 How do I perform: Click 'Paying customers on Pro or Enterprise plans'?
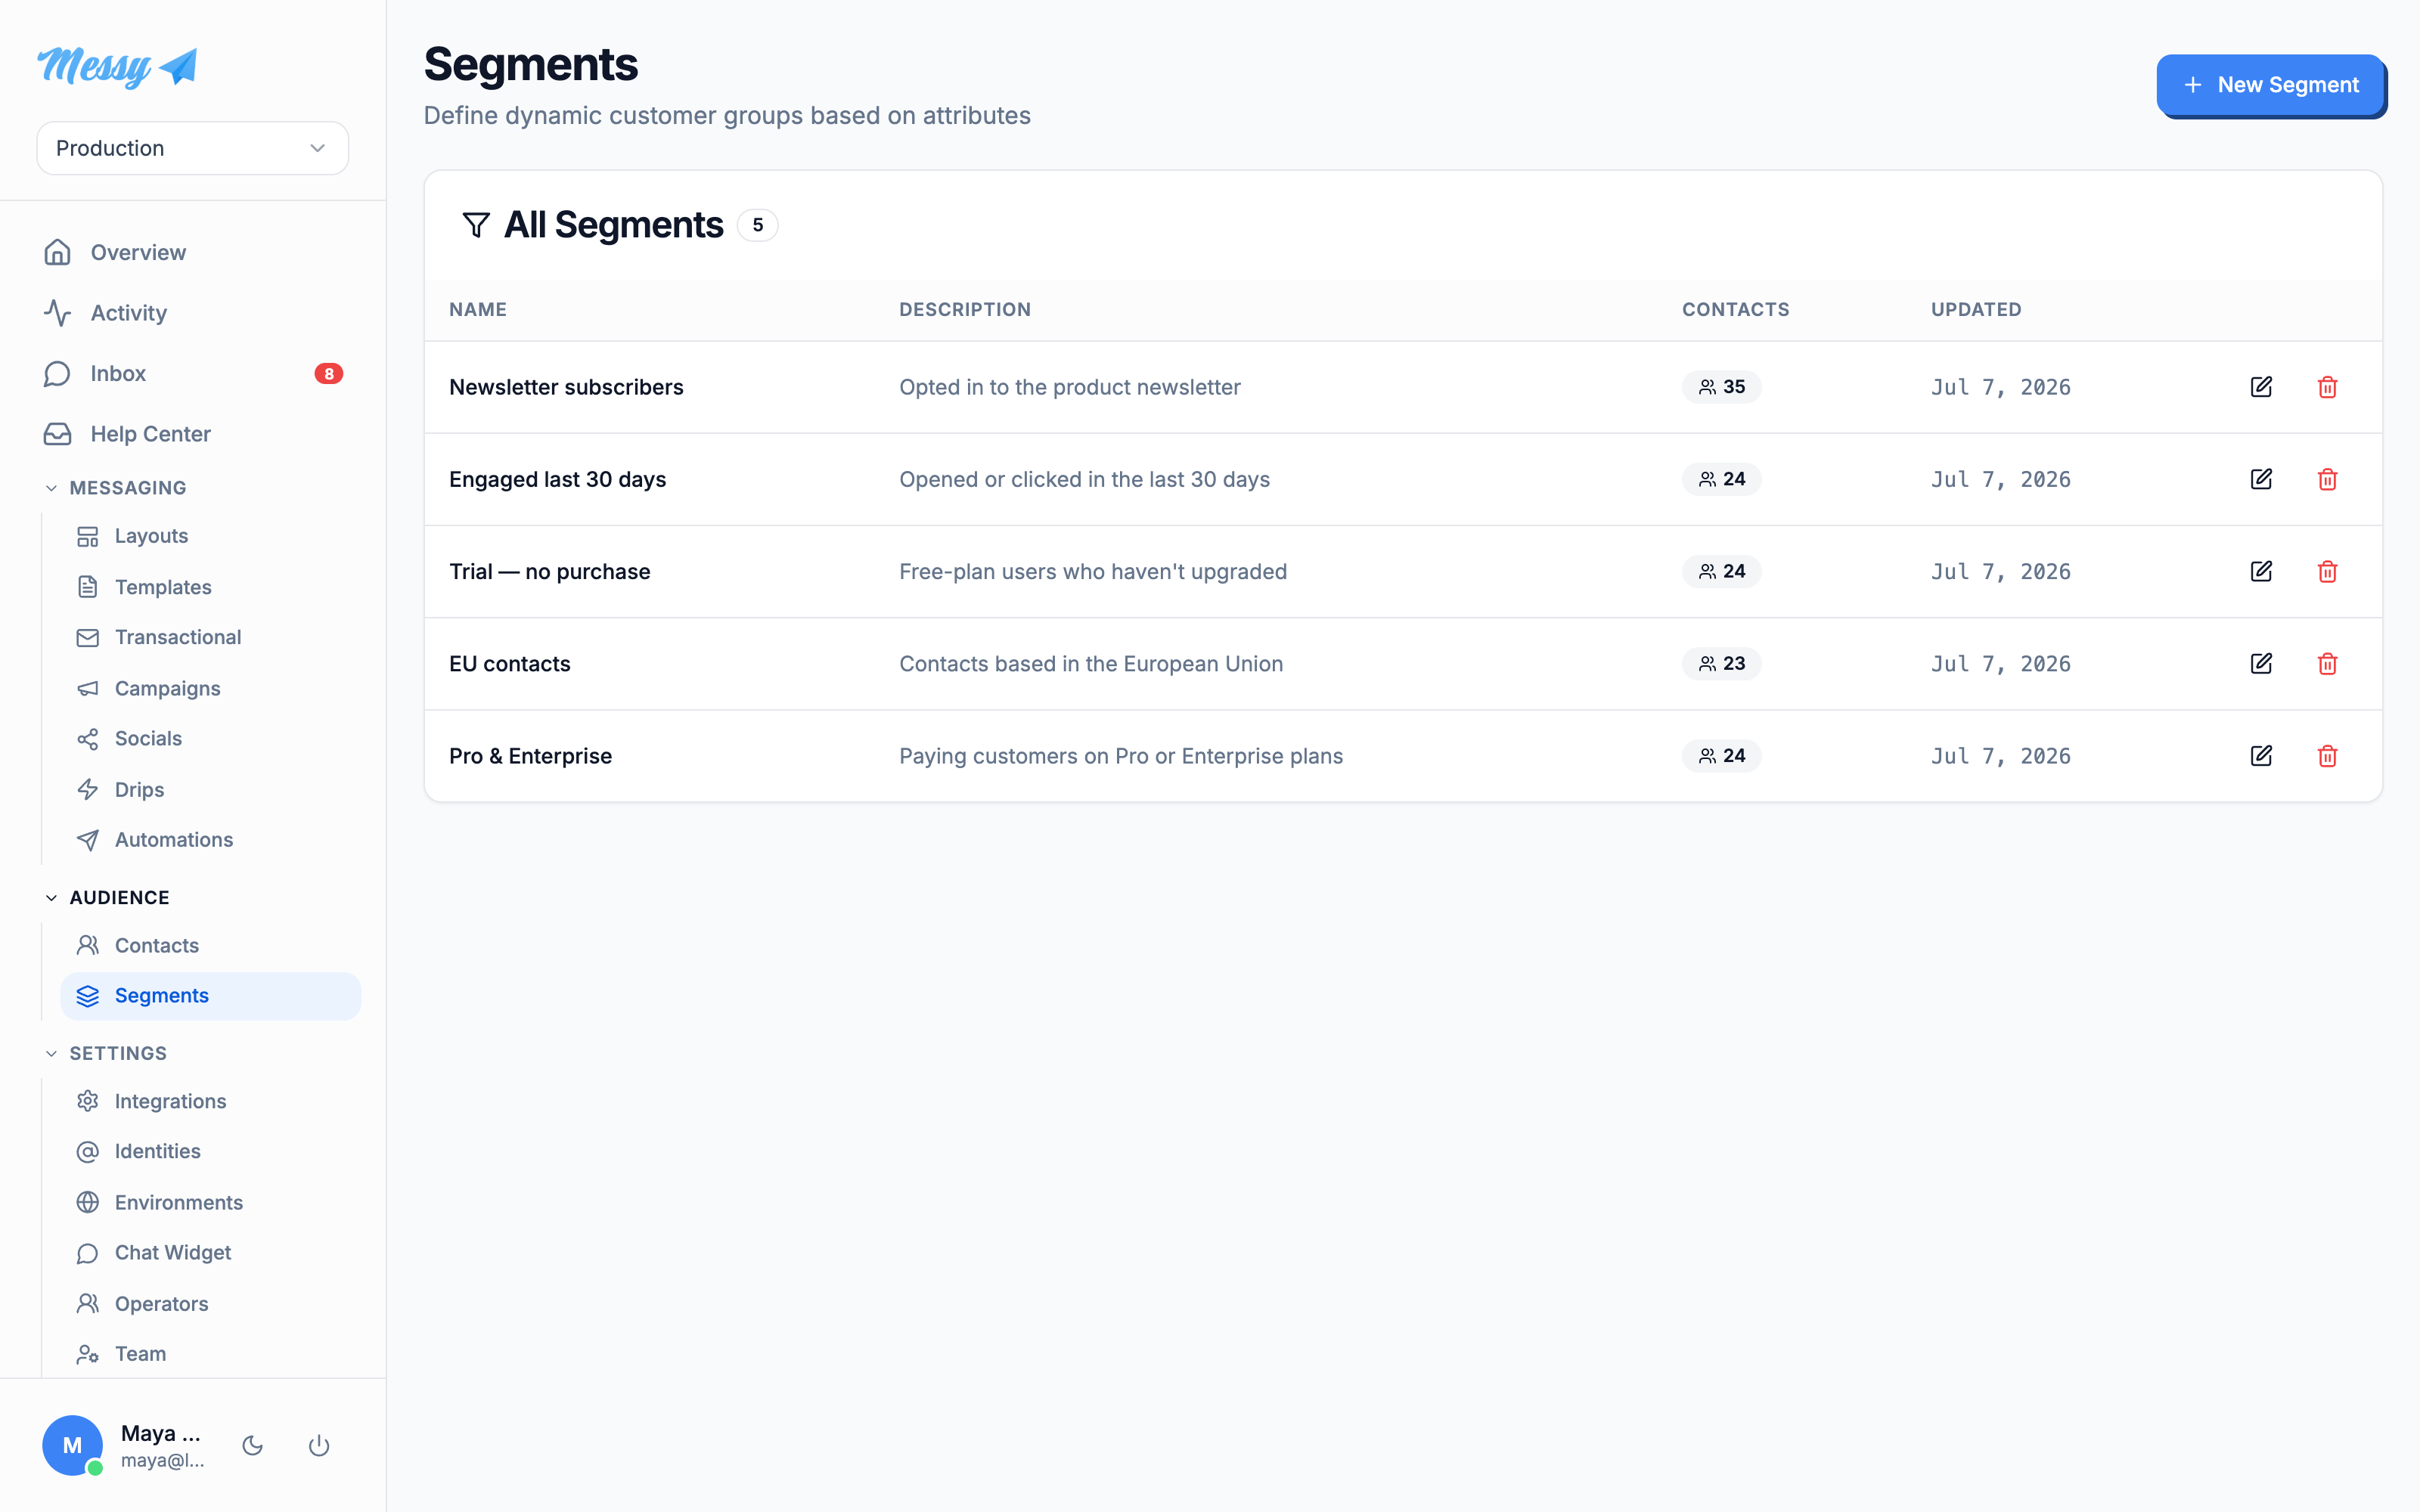[1120, 756]
